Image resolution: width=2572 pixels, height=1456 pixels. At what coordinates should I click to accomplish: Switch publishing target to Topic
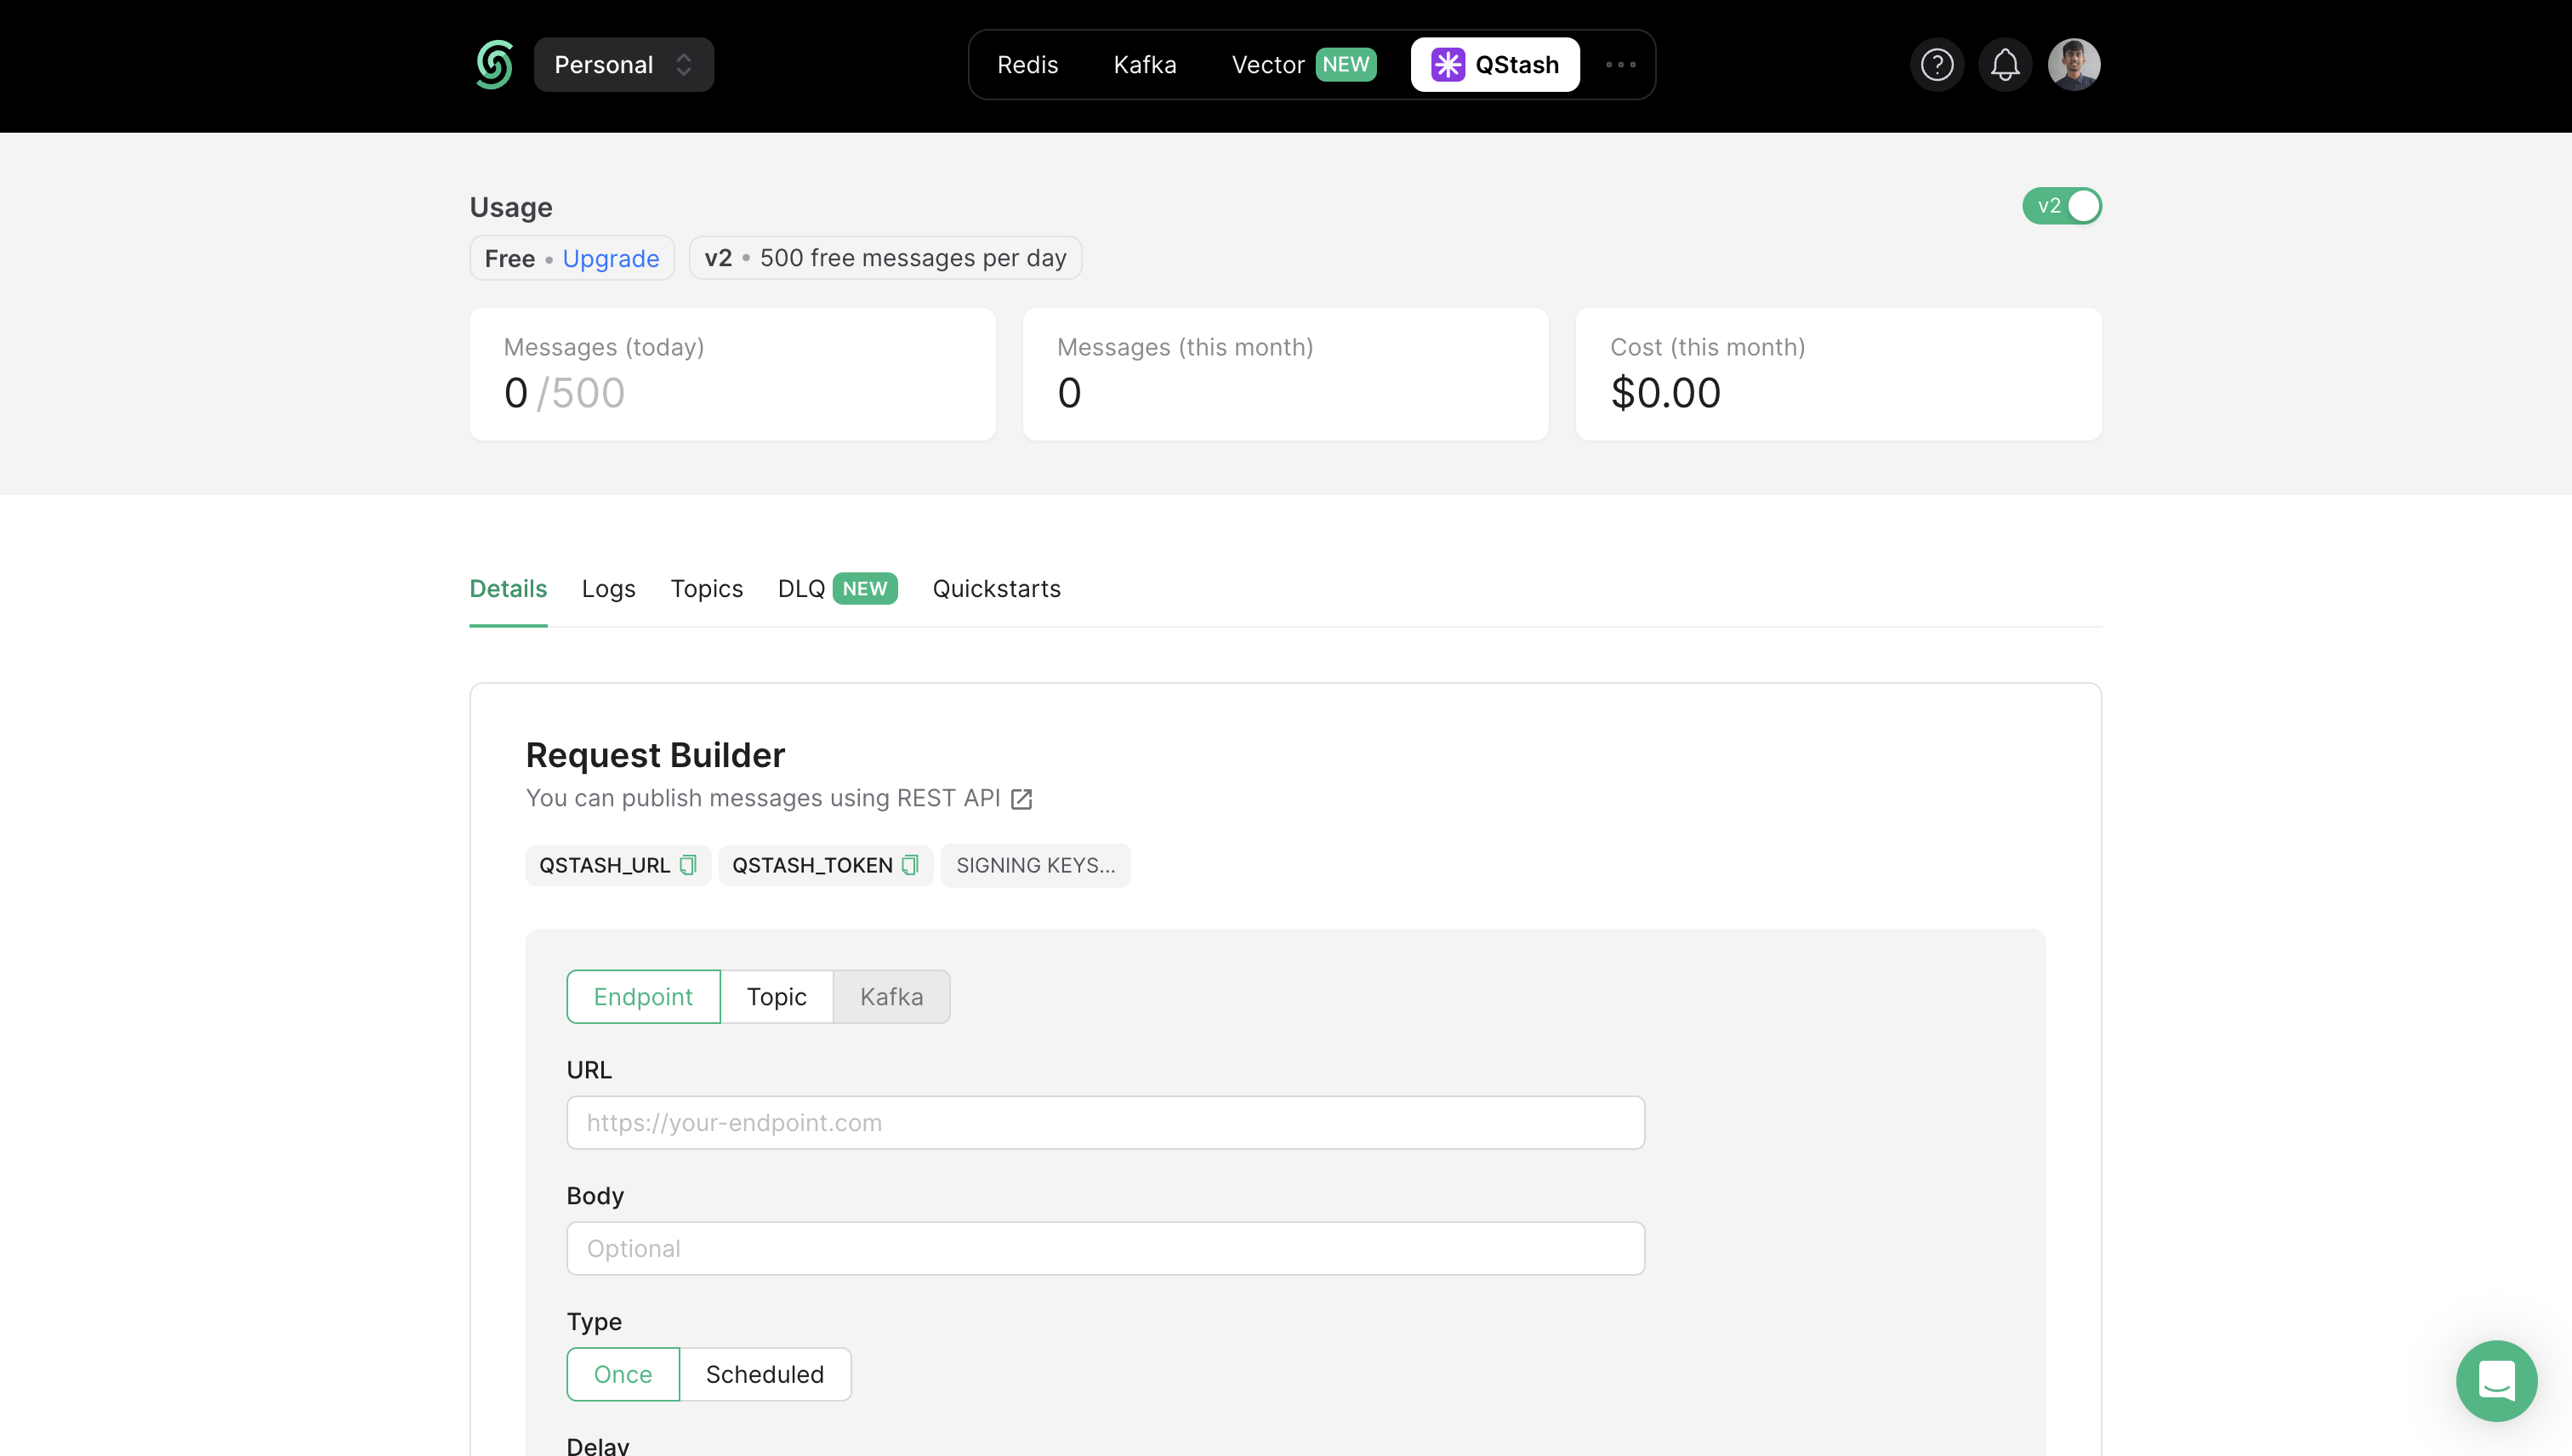776,996
